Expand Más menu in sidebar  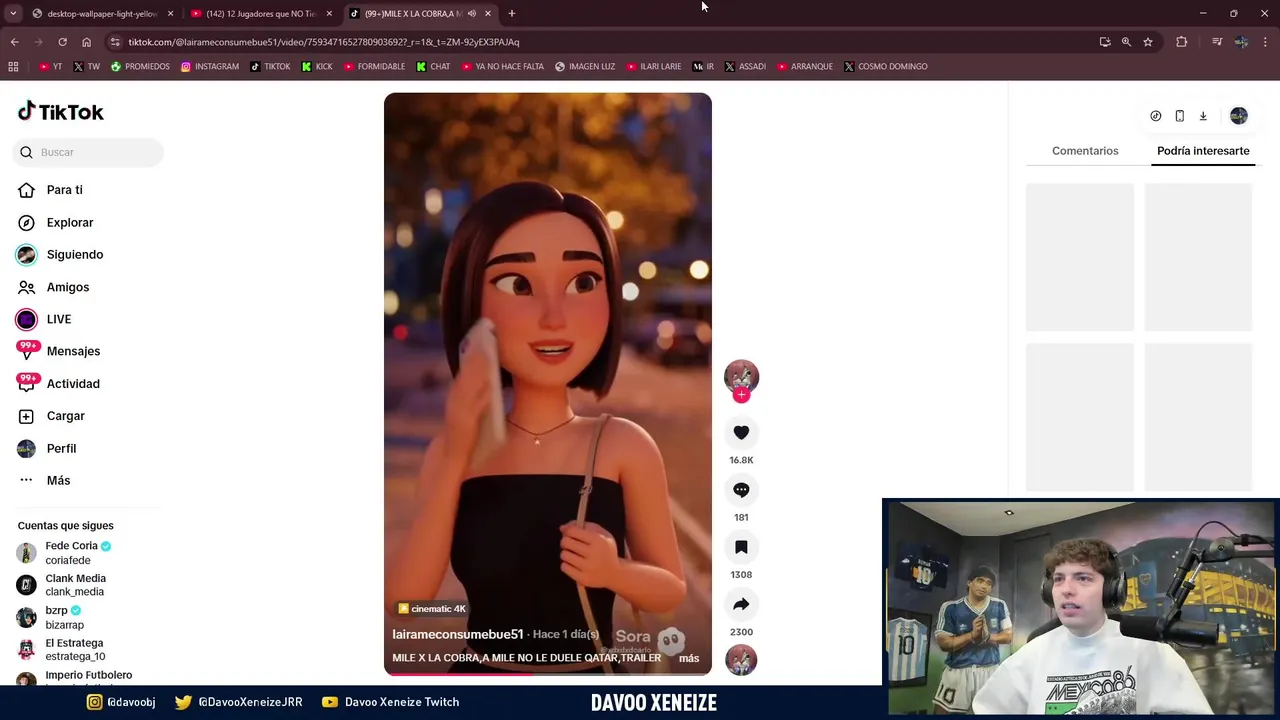[x=58, y=480]
